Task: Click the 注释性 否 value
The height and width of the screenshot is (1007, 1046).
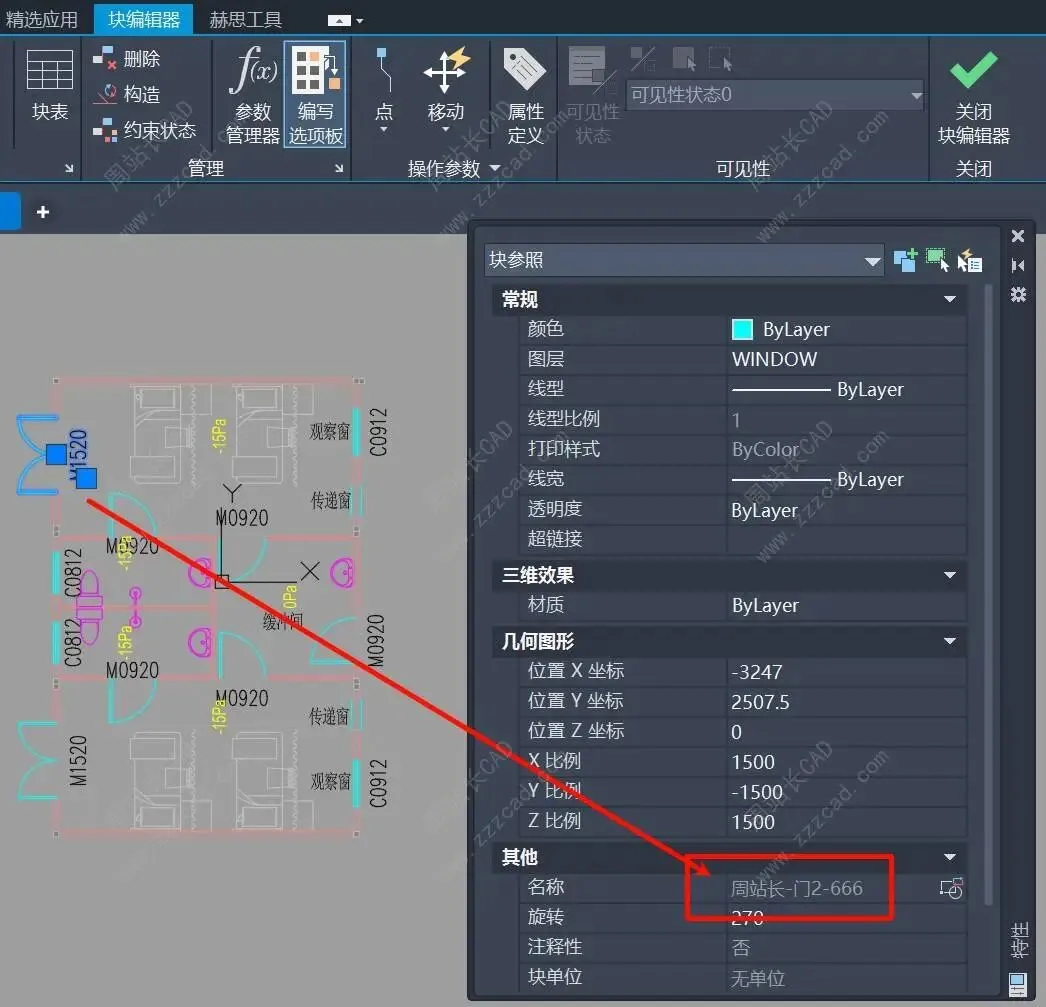Action: click(846, 948)
